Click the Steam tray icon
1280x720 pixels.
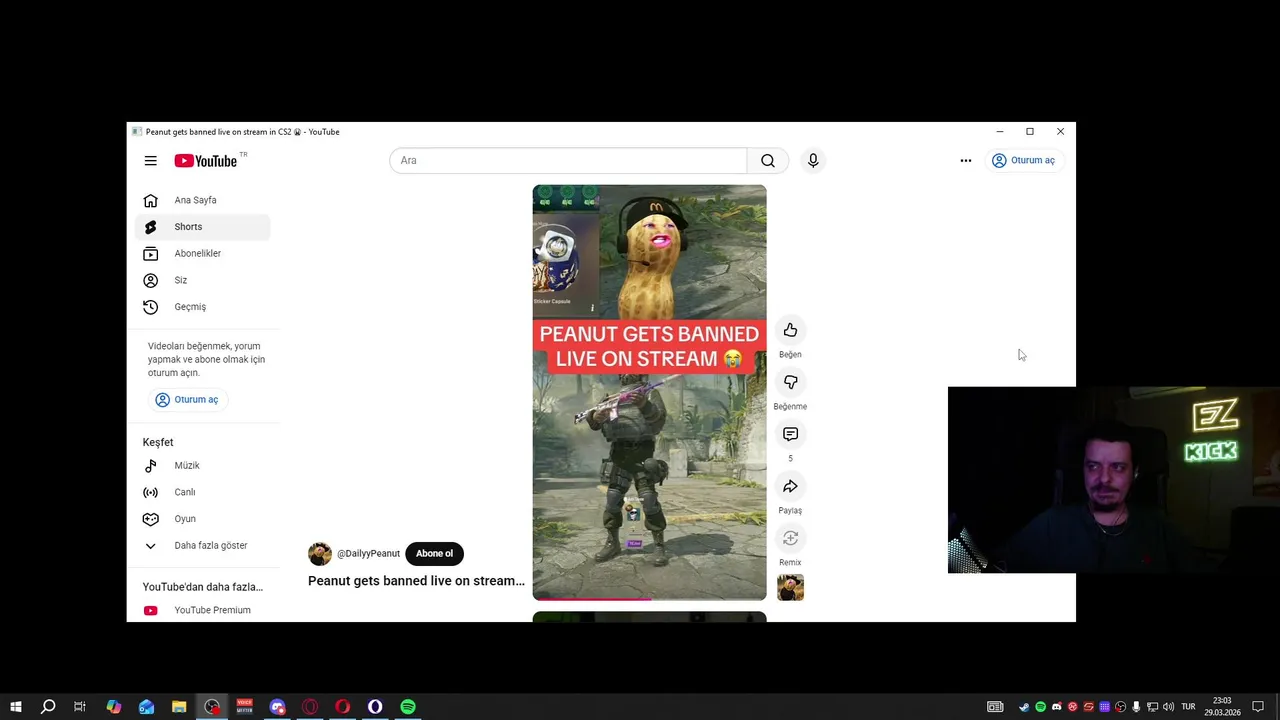[x=1024, y=707]
